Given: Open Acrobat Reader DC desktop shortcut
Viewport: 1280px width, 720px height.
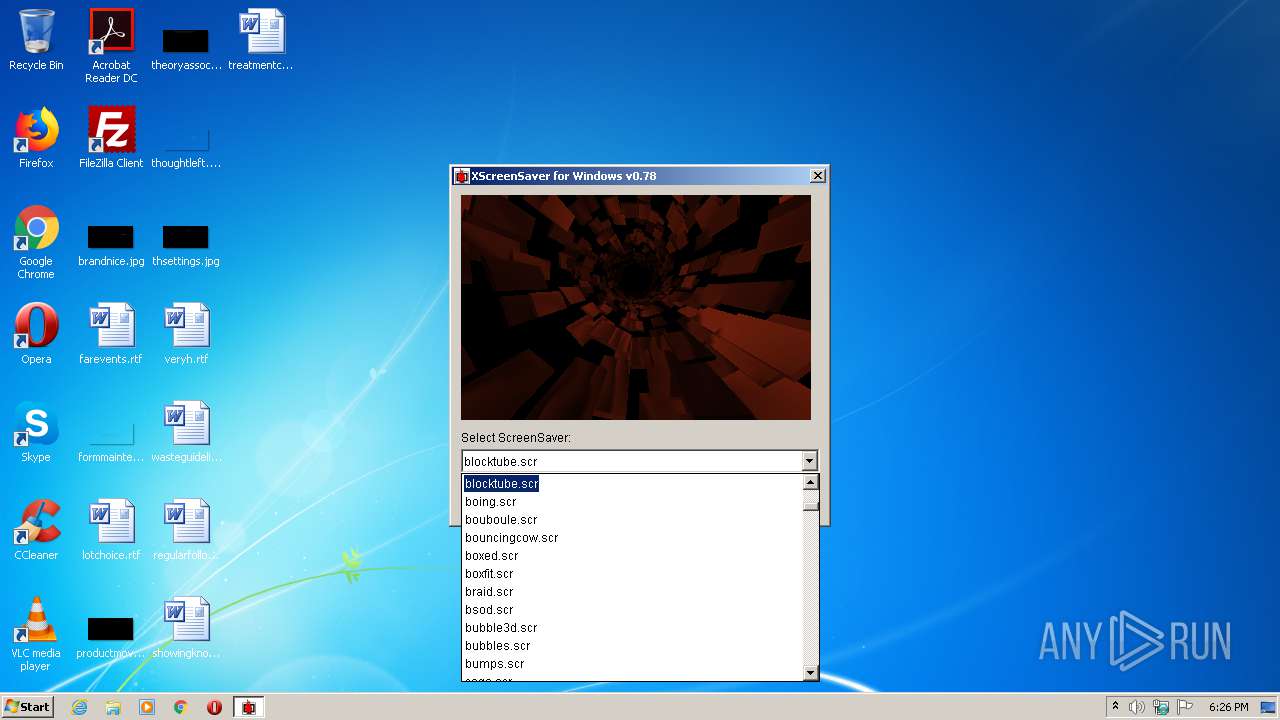Looking at the screenshot, I should coord(111,45).
